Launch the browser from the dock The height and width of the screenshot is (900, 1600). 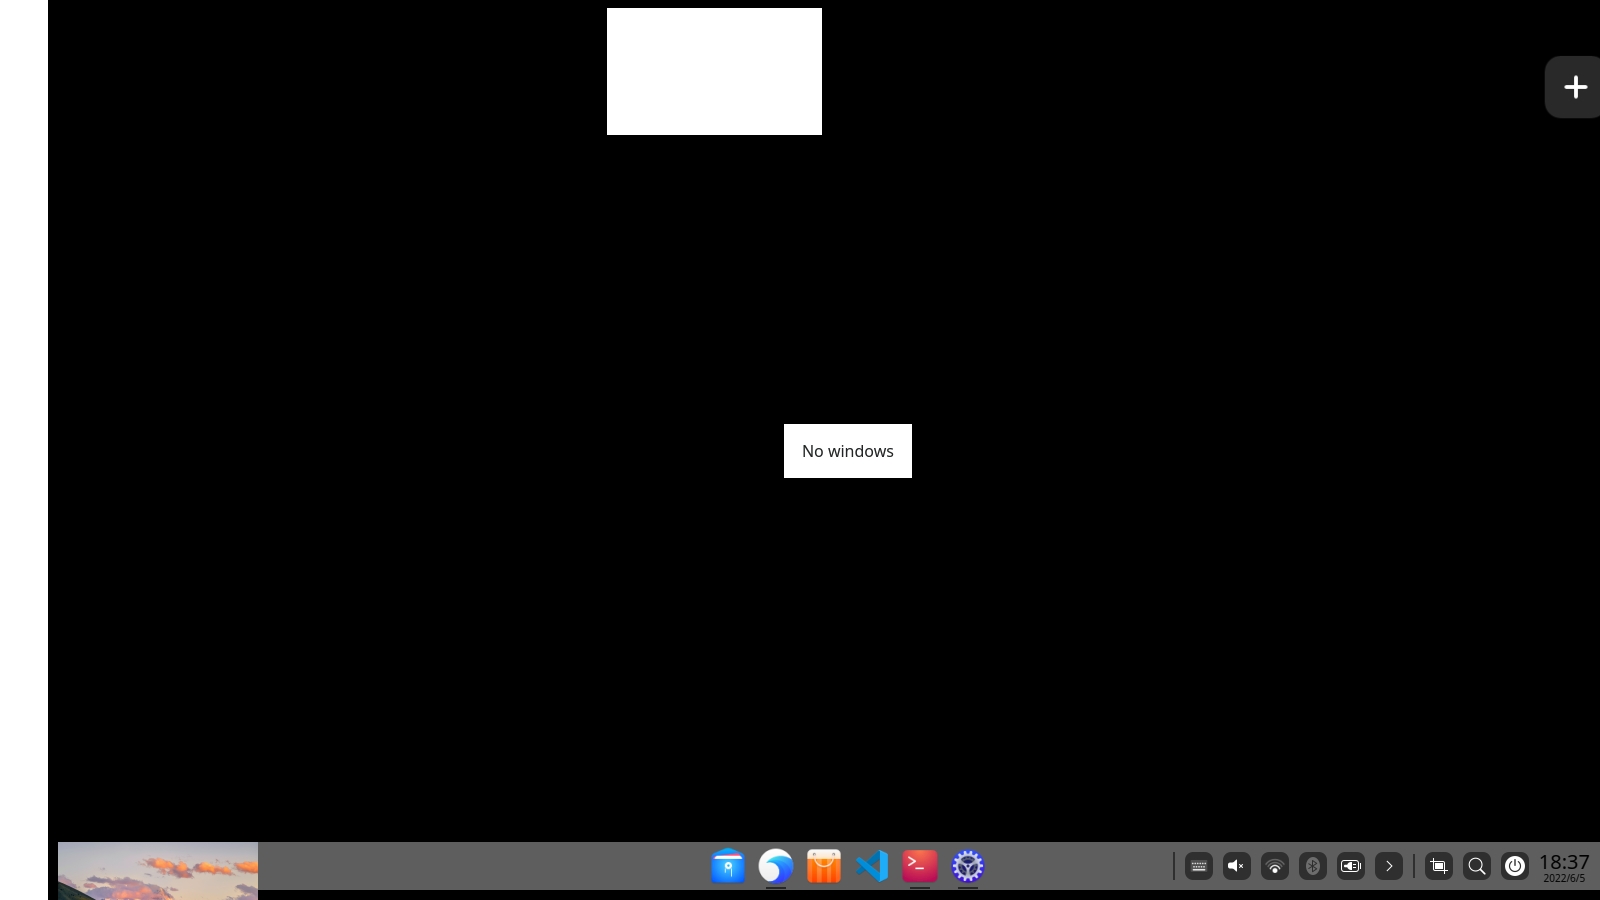point(776,866)
